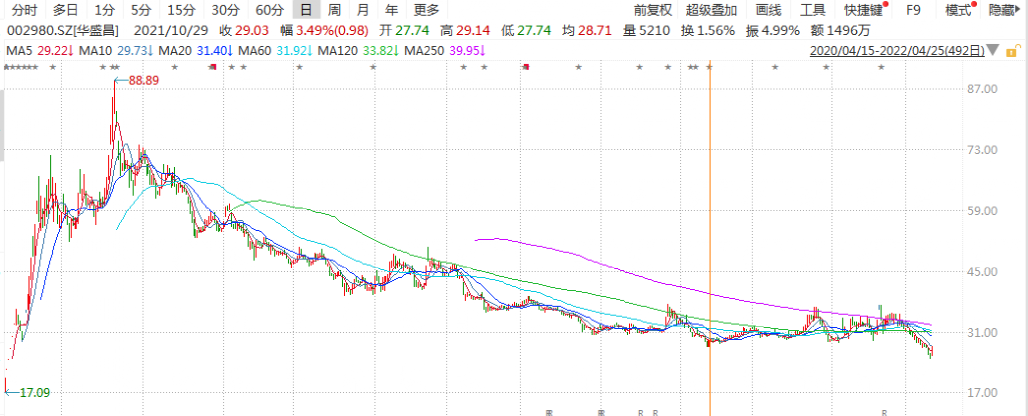Select the 60分 period tab
The height and width of the screenshot is (416, 1028).
269,10
